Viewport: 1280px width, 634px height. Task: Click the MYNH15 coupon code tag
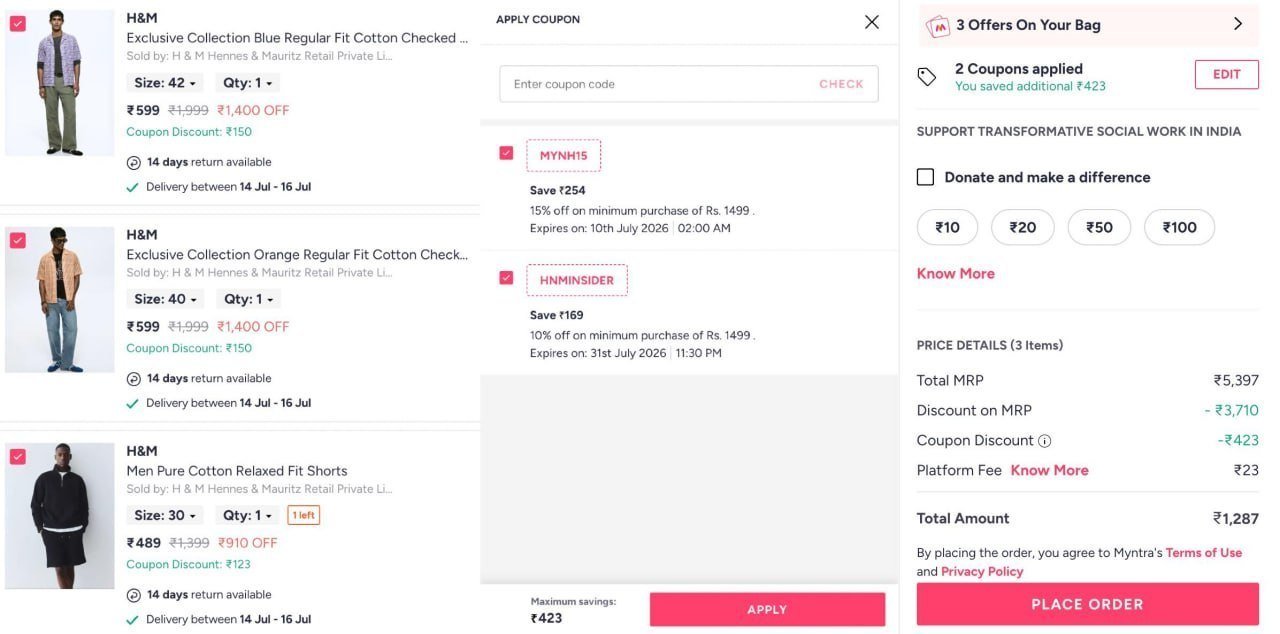(x=564, y=155)
